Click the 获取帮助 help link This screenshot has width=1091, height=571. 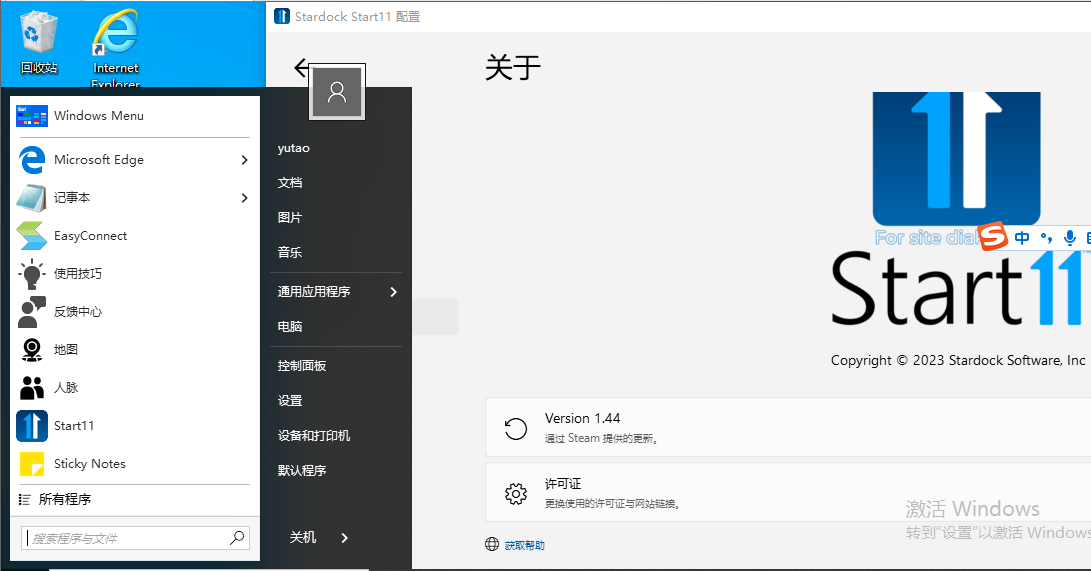click(x=525, y=545)
